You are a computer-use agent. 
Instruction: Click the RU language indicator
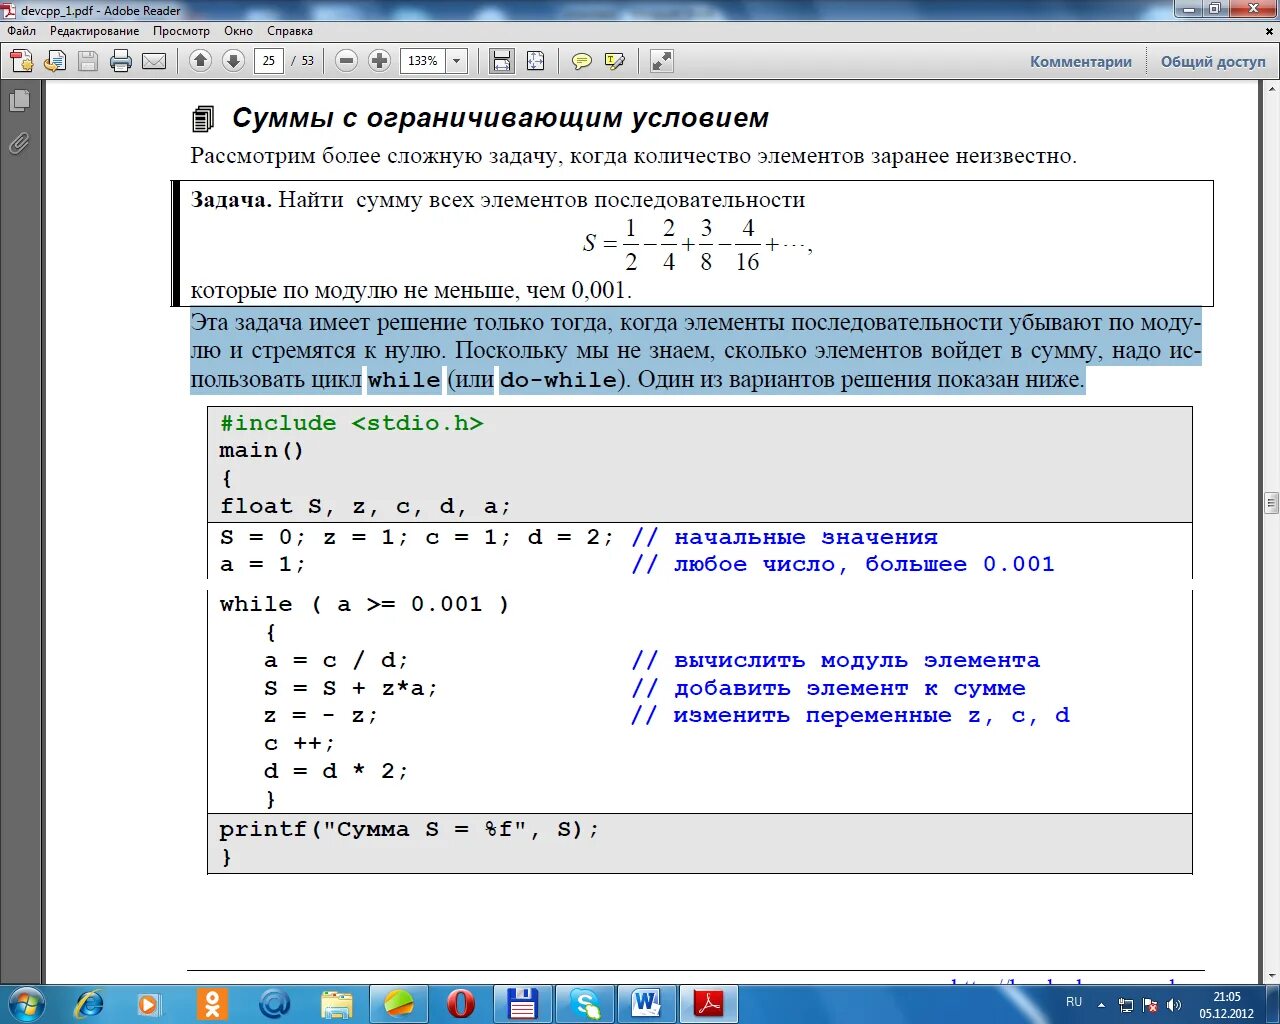tap(1074, 1001)
